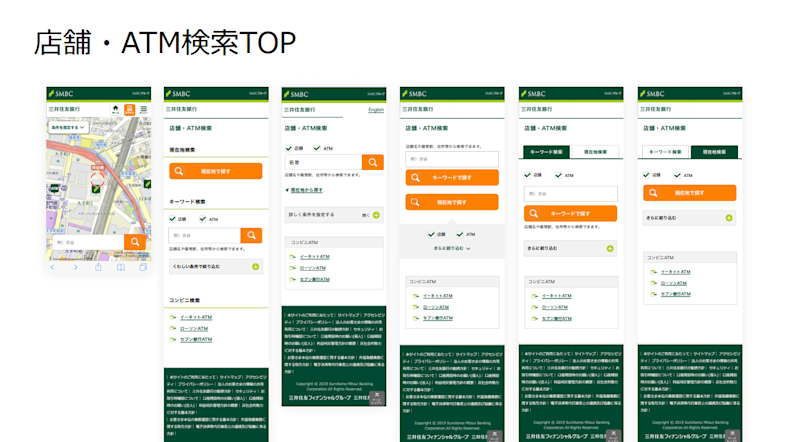Click イーネットATM link icon under コンビニ検索 heading
The width and height of the screenshot is (790, 442).
(x=173, y=318)
